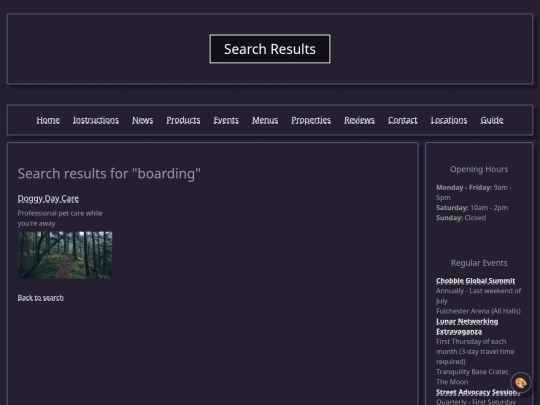
Task: View the Menus page
Action: [265, 120]
